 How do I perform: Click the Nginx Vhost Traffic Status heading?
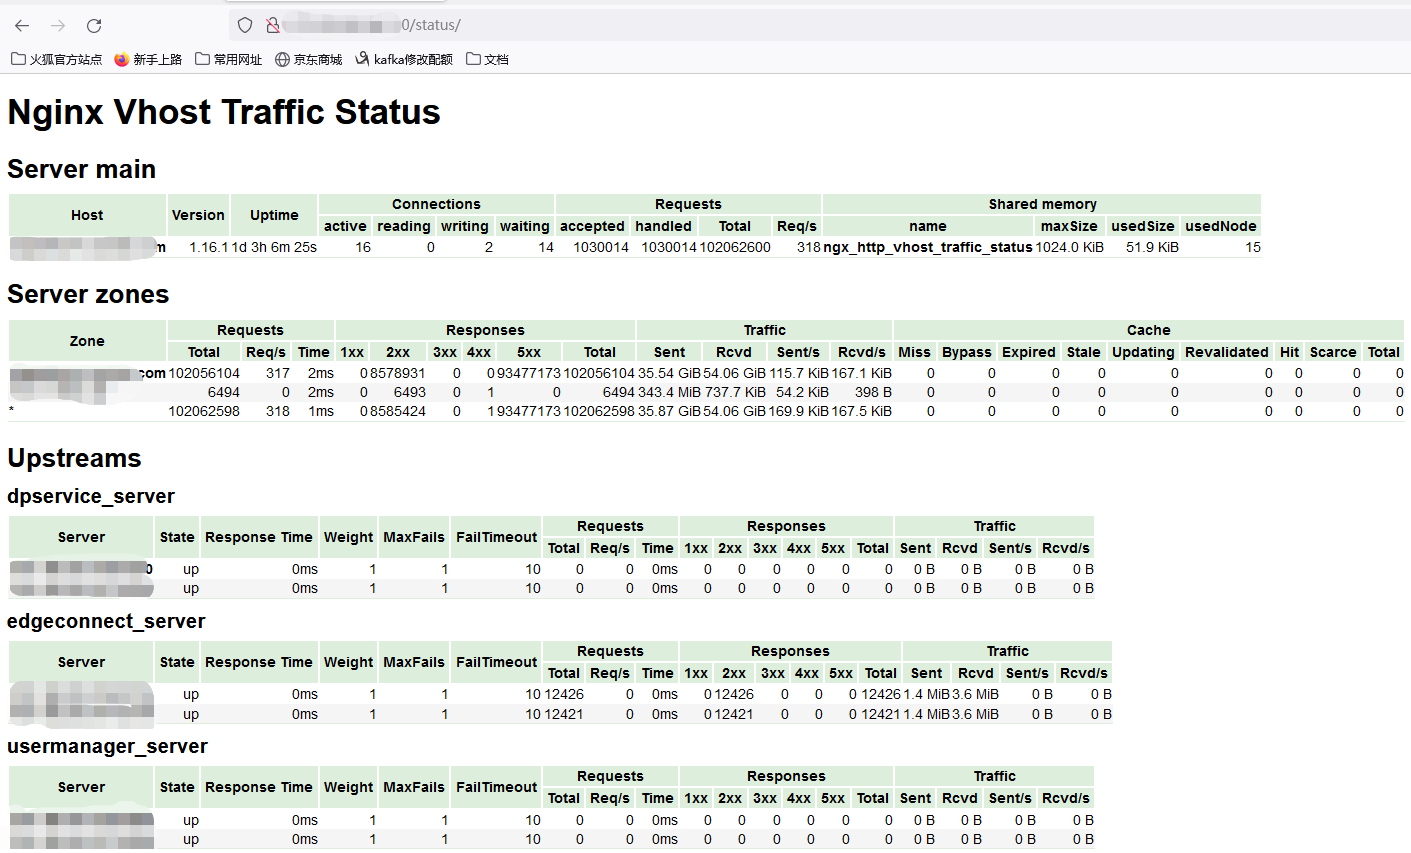tap(224, 112)
